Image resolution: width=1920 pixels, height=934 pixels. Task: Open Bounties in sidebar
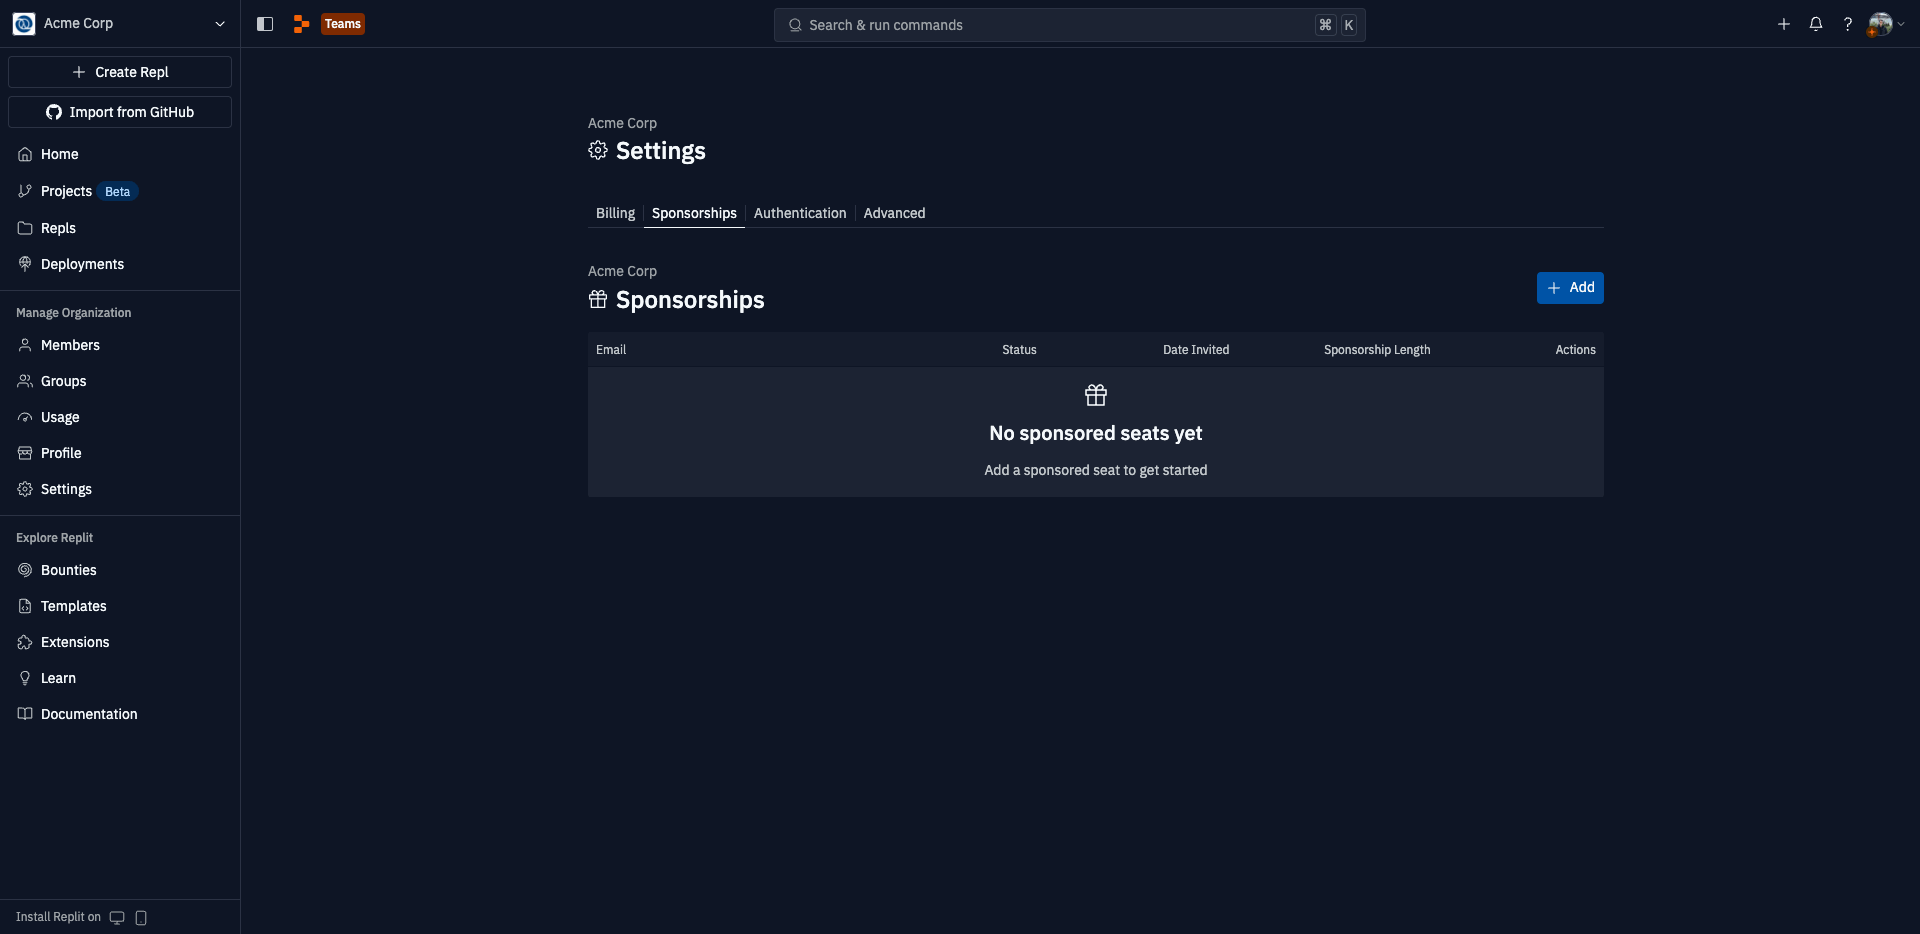coord(120,570)
